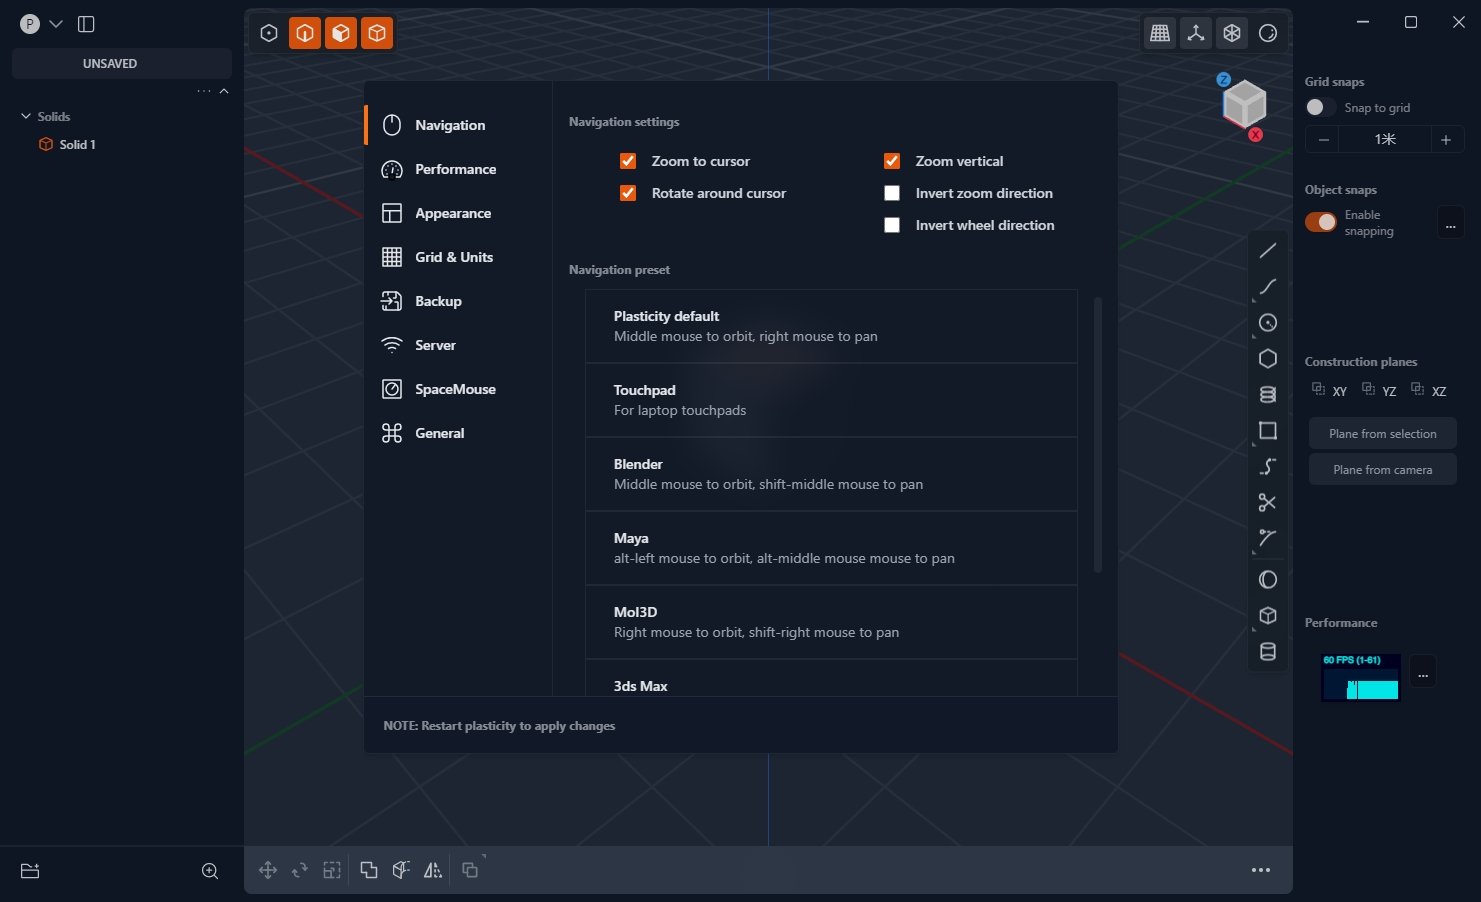Viewport: 1481px width, 902px height.
Task: Uncheck Rotate around cursor
Action: coord(628,193)
